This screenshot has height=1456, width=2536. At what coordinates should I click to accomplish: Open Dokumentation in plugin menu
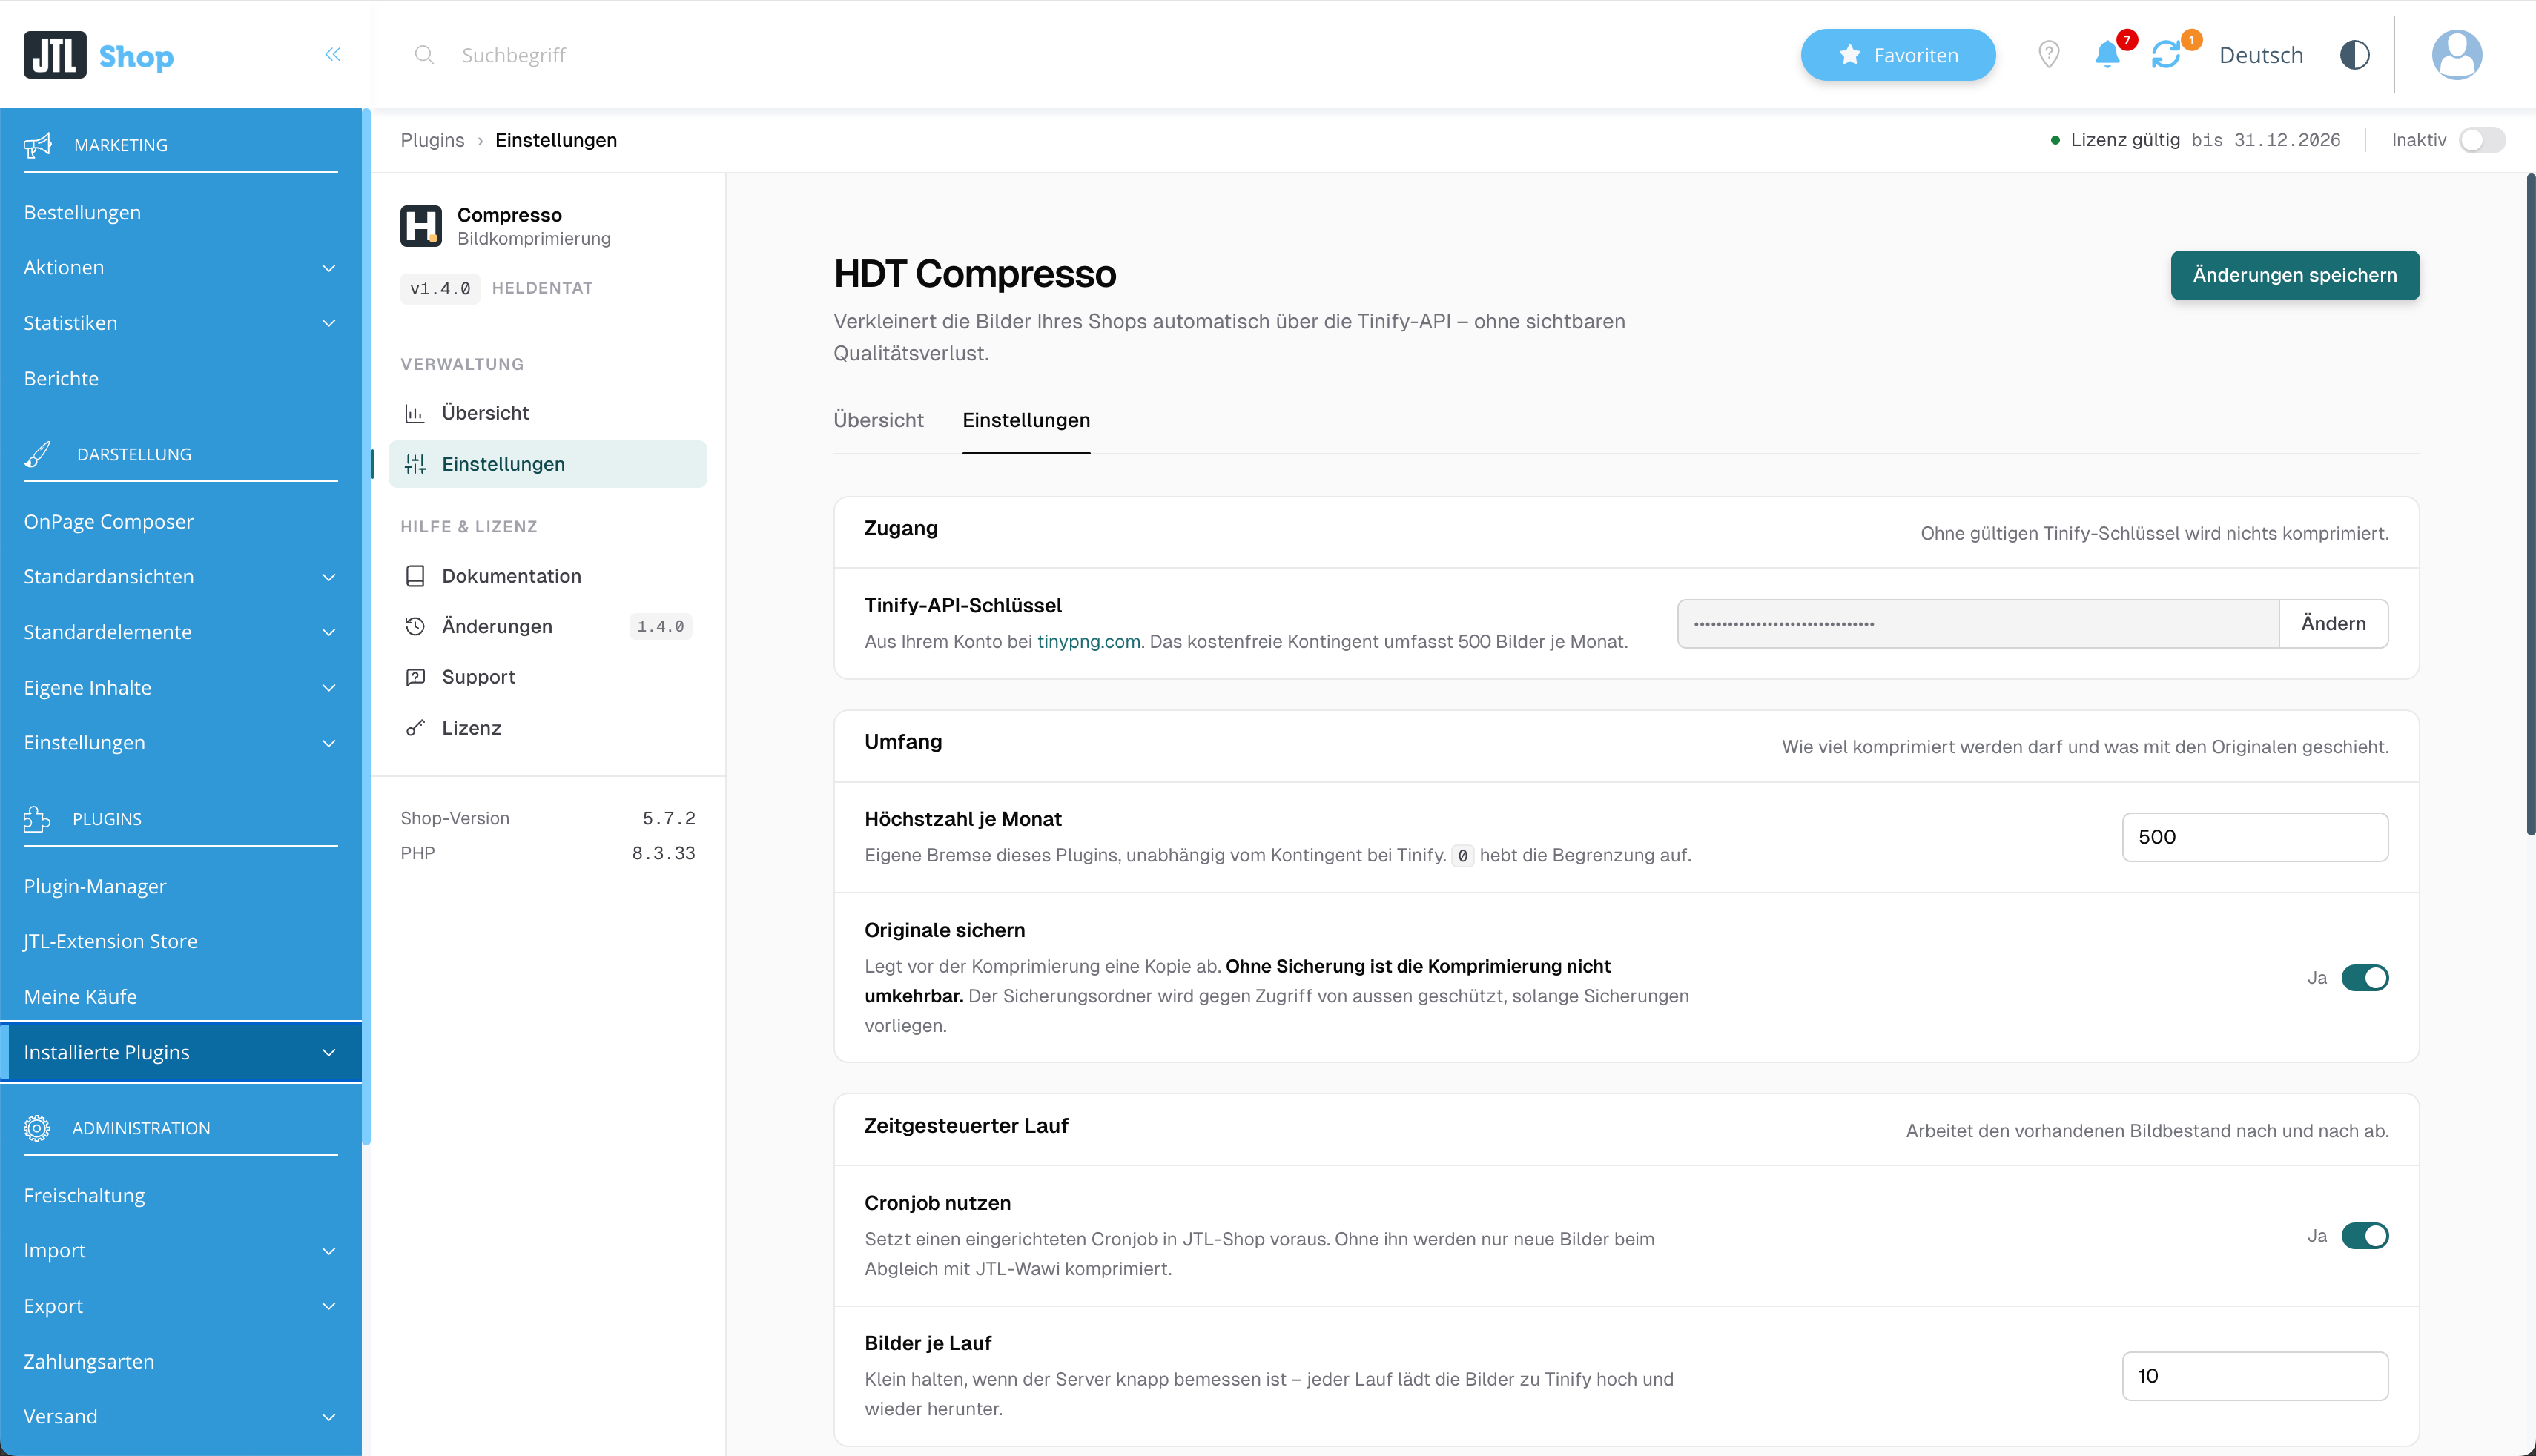tap(547, 576)
